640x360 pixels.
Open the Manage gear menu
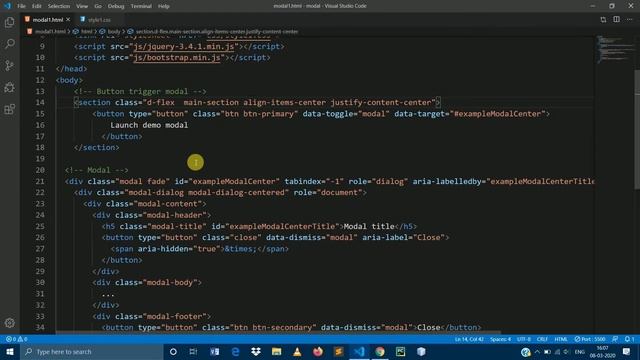(9, 323)
